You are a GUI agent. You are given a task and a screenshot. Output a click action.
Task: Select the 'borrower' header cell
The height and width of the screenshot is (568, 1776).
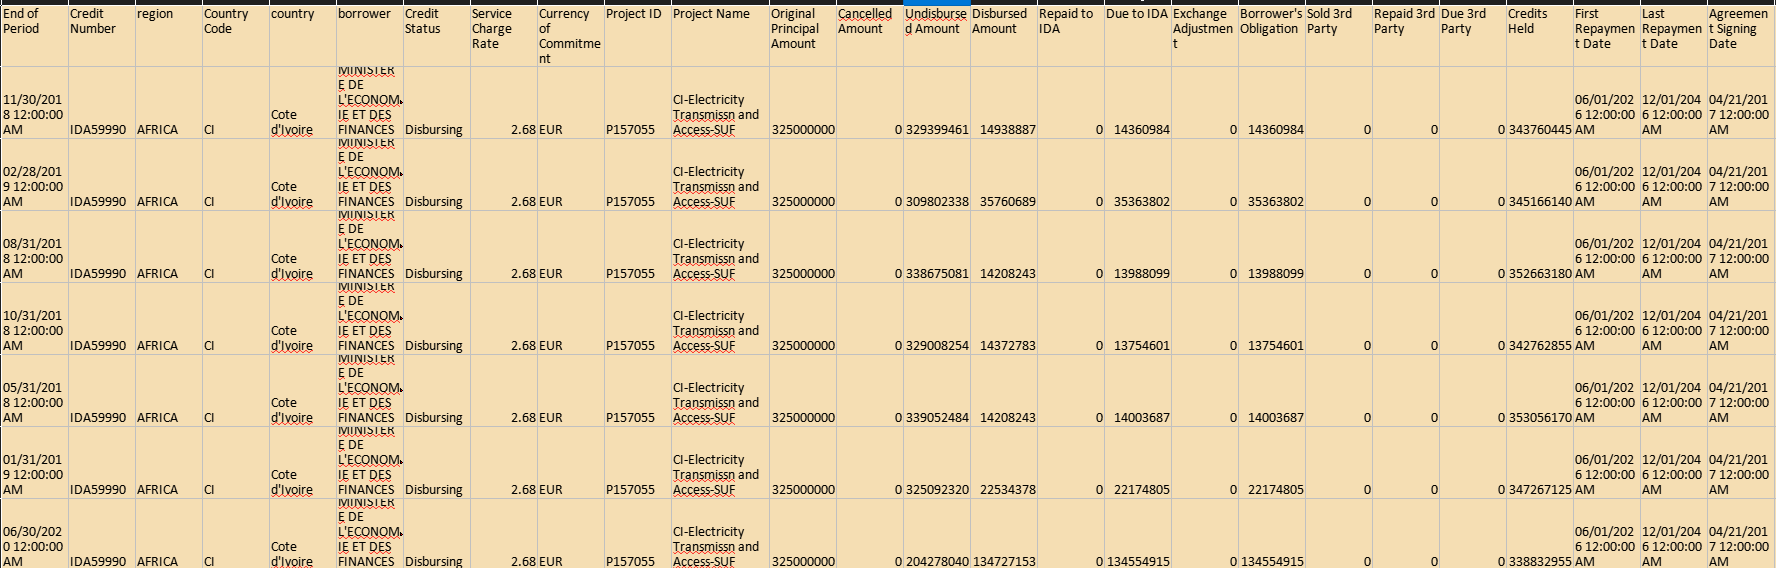[x=369, y=36]
